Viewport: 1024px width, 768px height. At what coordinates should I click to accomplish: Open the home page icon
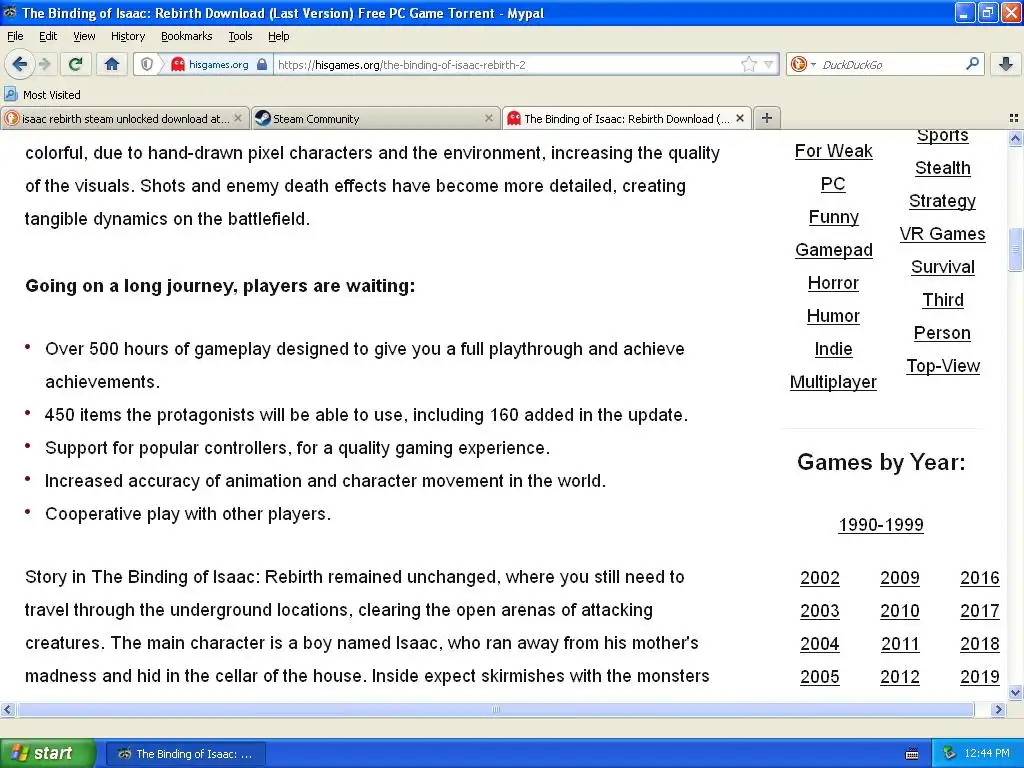(x=112, y=64)
